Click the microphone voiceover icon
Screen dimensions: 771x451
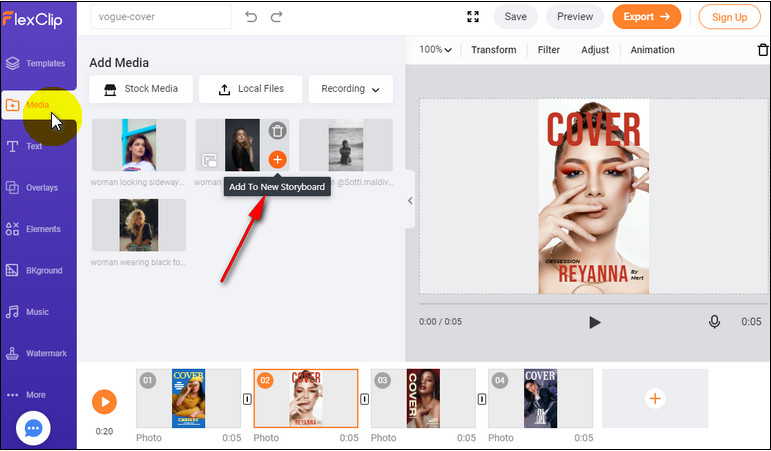pos(714,322)
